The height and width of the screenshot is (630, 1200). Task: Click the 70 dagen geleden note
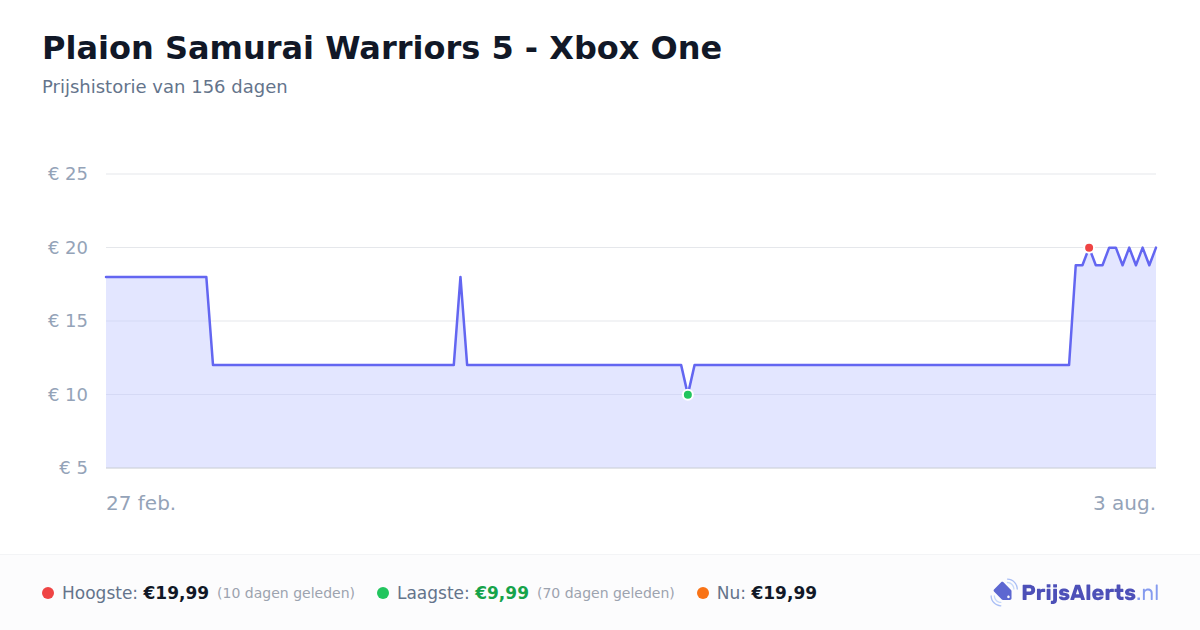click(606, 593)
